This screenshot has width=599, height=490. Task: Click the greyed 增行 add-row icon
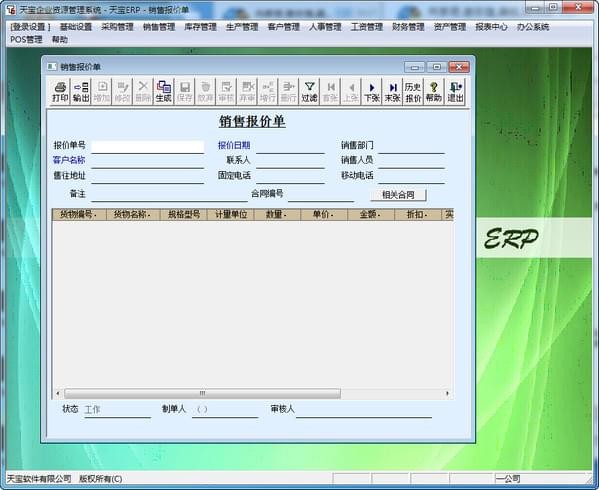coord(267,92)
